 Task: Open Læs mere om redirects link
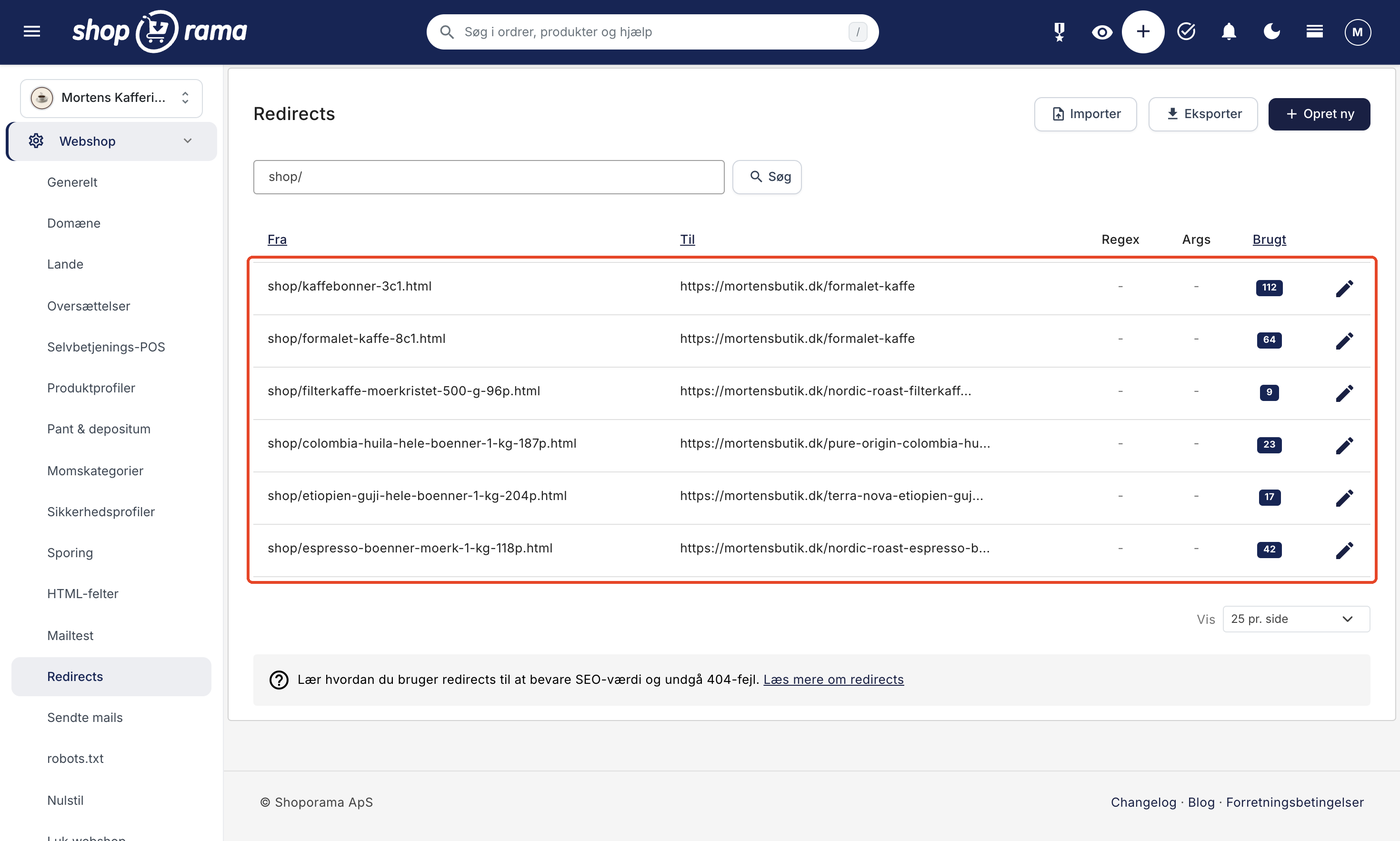833,680
